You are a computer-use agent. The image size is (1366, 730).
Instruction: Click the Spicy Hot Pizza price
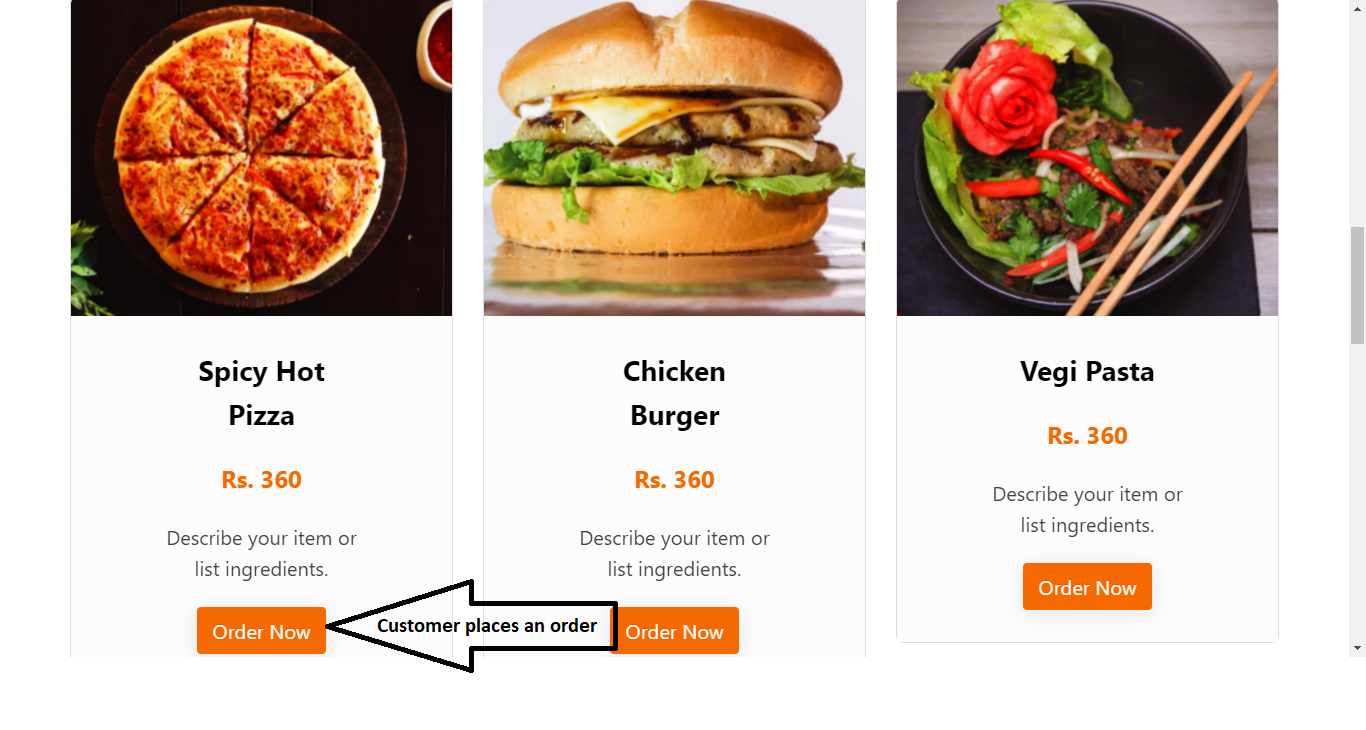click(x=261, y=480)
